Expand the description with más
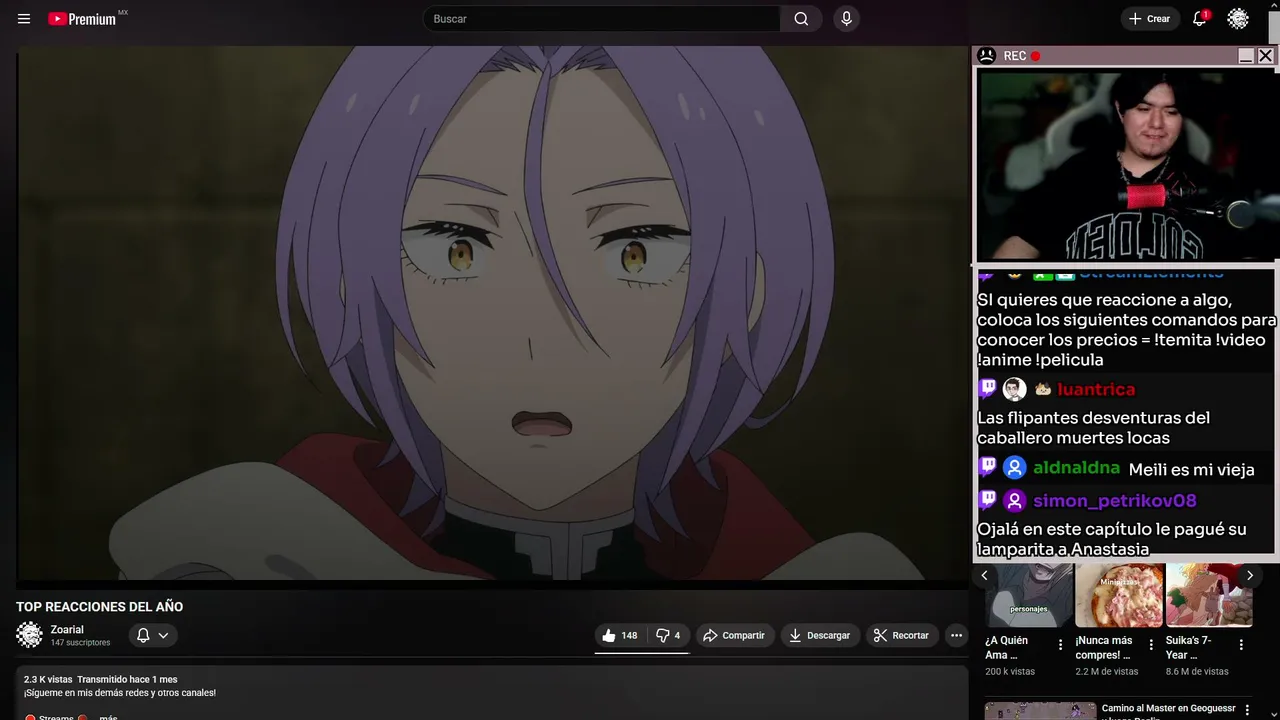 coord(108,717)
